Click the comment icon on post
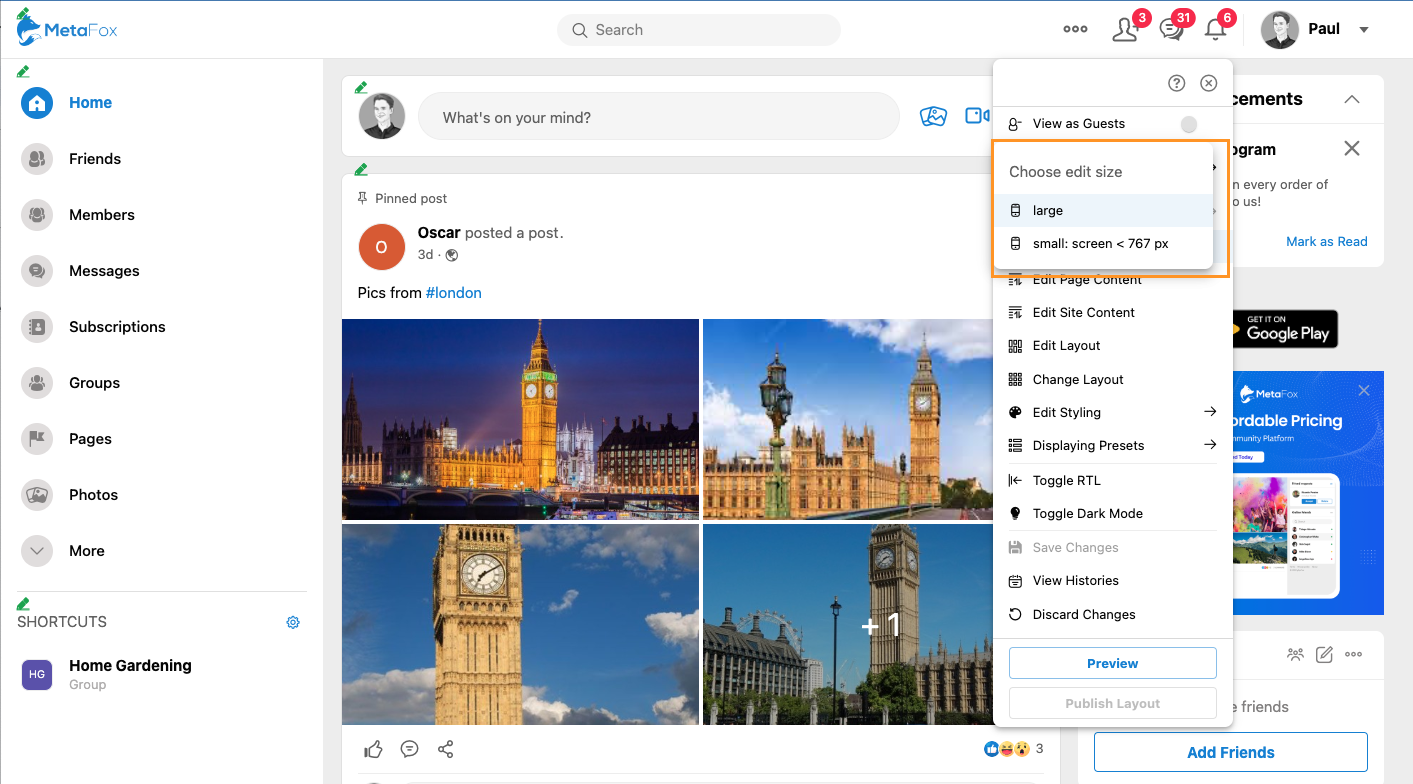 click(x=409, y=749)
